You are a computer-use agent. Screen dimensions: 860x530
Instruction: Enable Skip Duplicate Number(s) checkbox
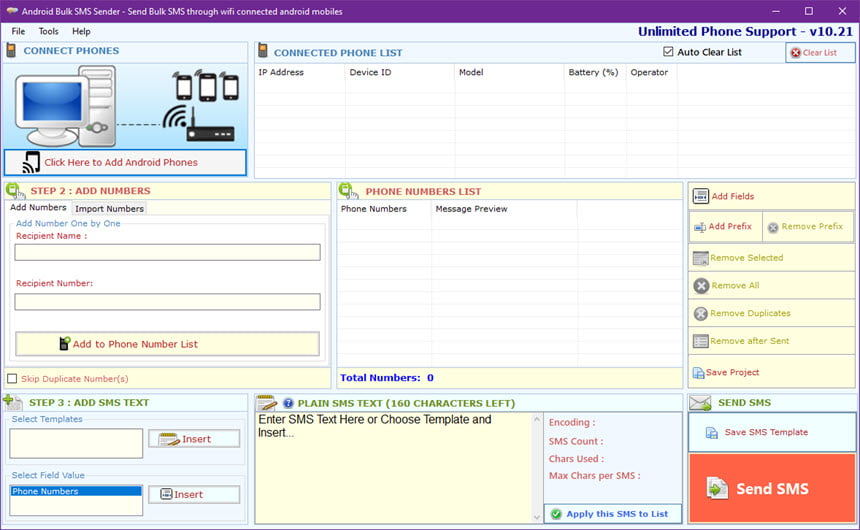click(x=12, y=379)
